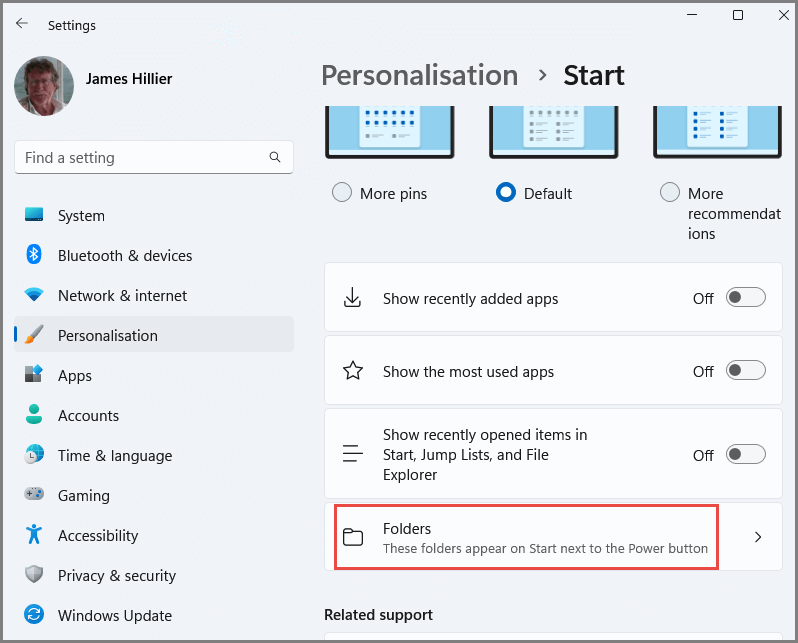Click the search magnifier icon
This screenshot has width=798, height=643.
pyautogui.click(x=275, y=157)
